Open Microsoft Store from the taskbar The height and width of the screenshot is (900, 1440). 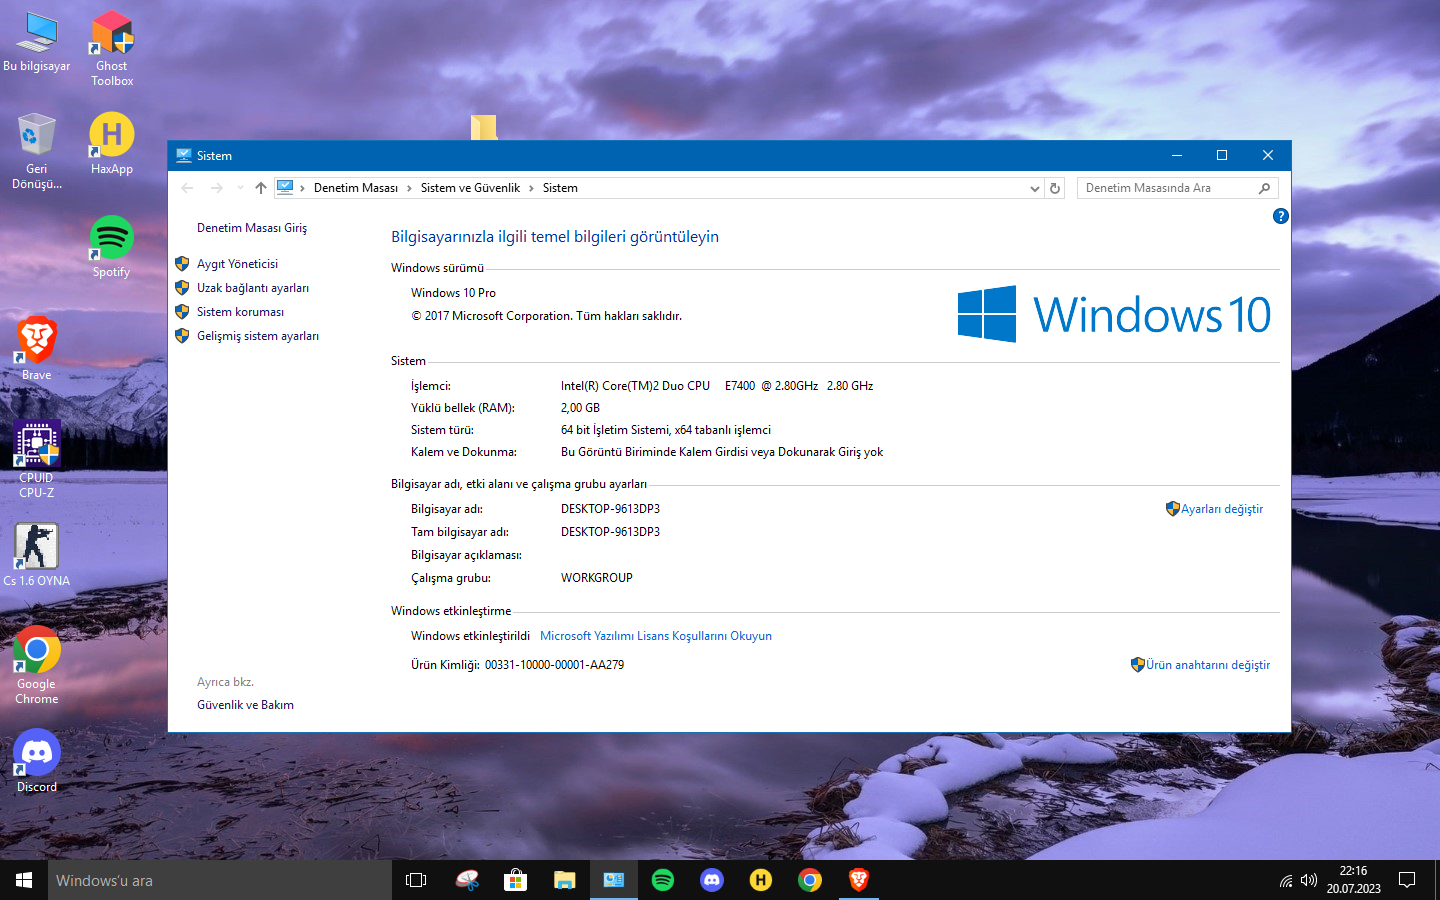[x=515, y=880]
